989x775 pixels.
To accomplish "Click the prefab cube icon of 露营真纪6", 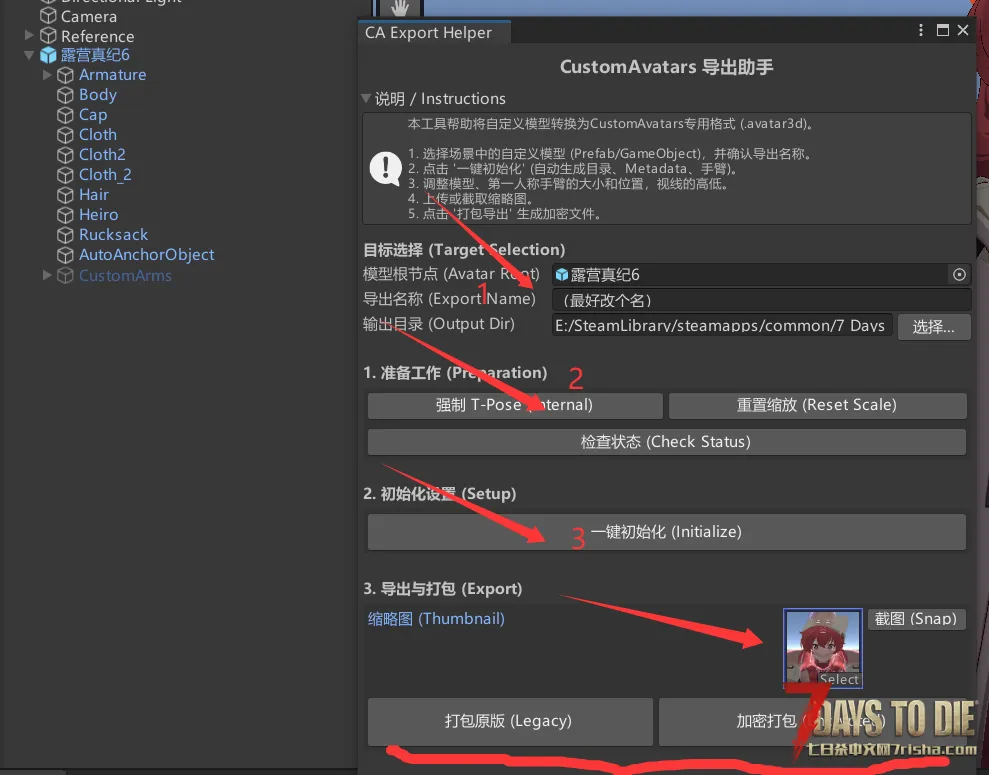I will click(47, 55).
